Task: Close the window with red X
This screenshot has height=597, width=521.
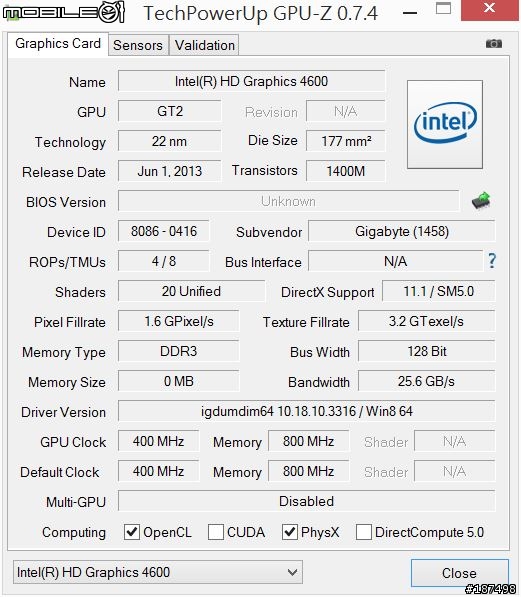Action: tap(490, 8)
